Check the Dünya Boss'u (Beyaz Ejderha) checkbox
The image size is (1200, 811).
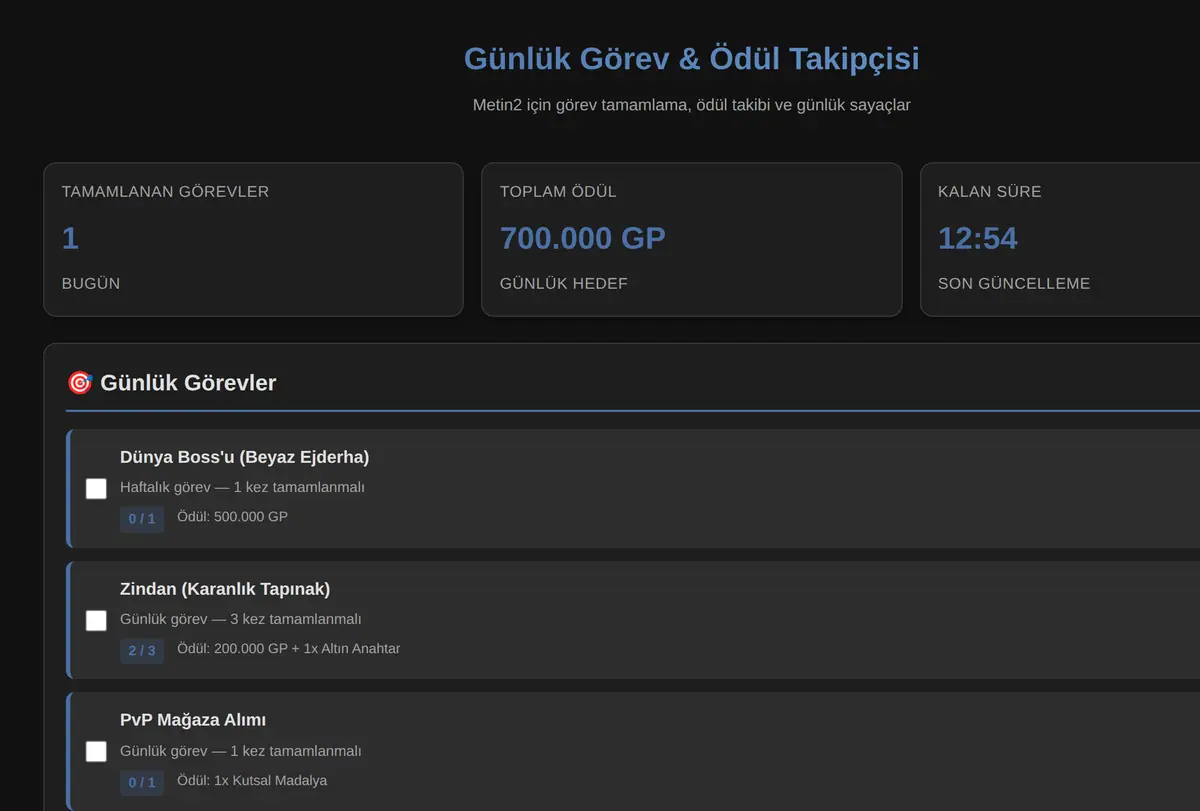pyautogui.click(x=96, y=489)
